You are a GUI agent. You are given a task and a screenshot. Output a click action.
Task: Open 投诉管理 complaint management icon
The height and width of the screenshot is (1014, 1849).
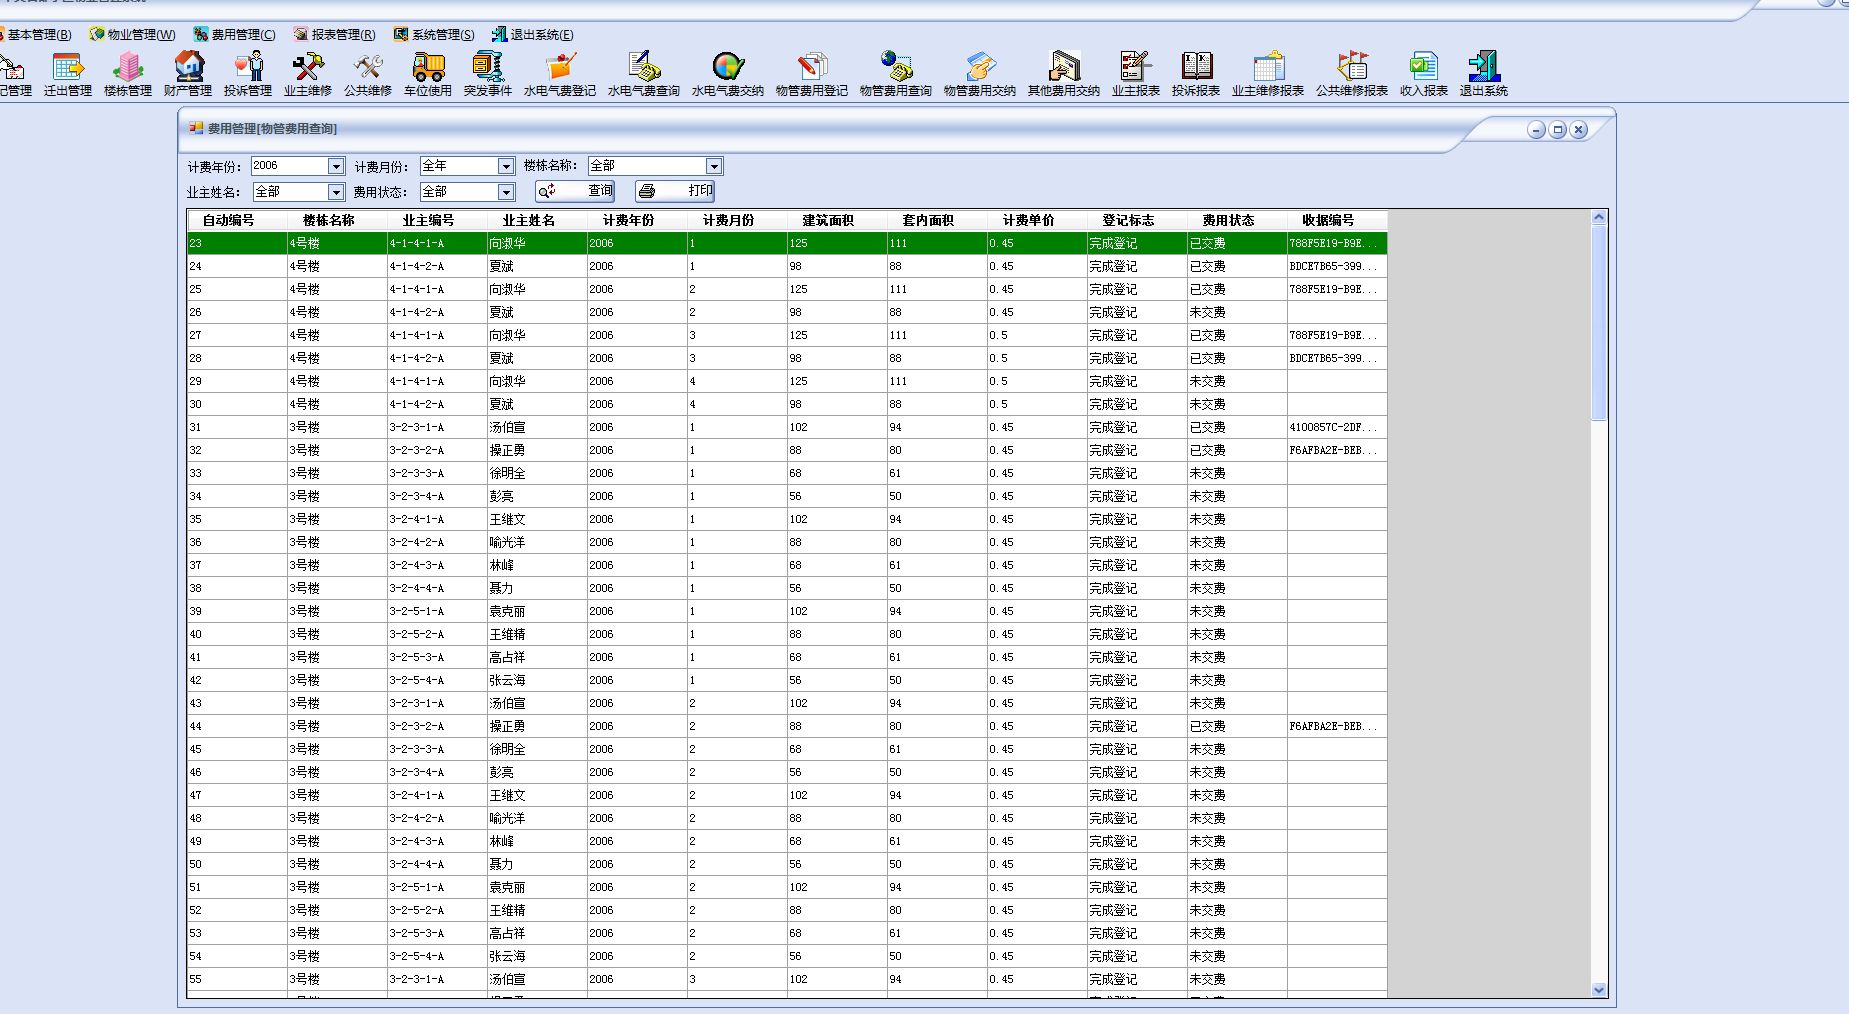248,74
